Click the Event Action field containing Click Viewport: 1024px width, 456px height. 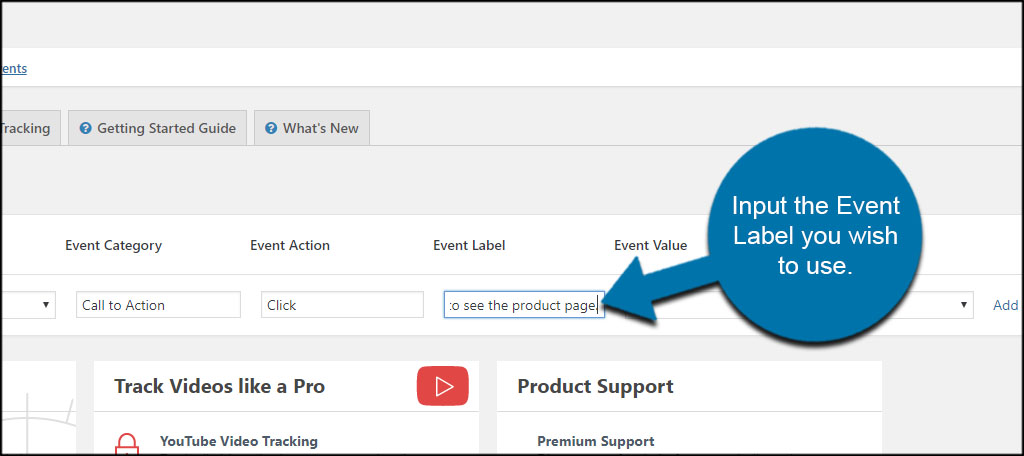[342, 305]
